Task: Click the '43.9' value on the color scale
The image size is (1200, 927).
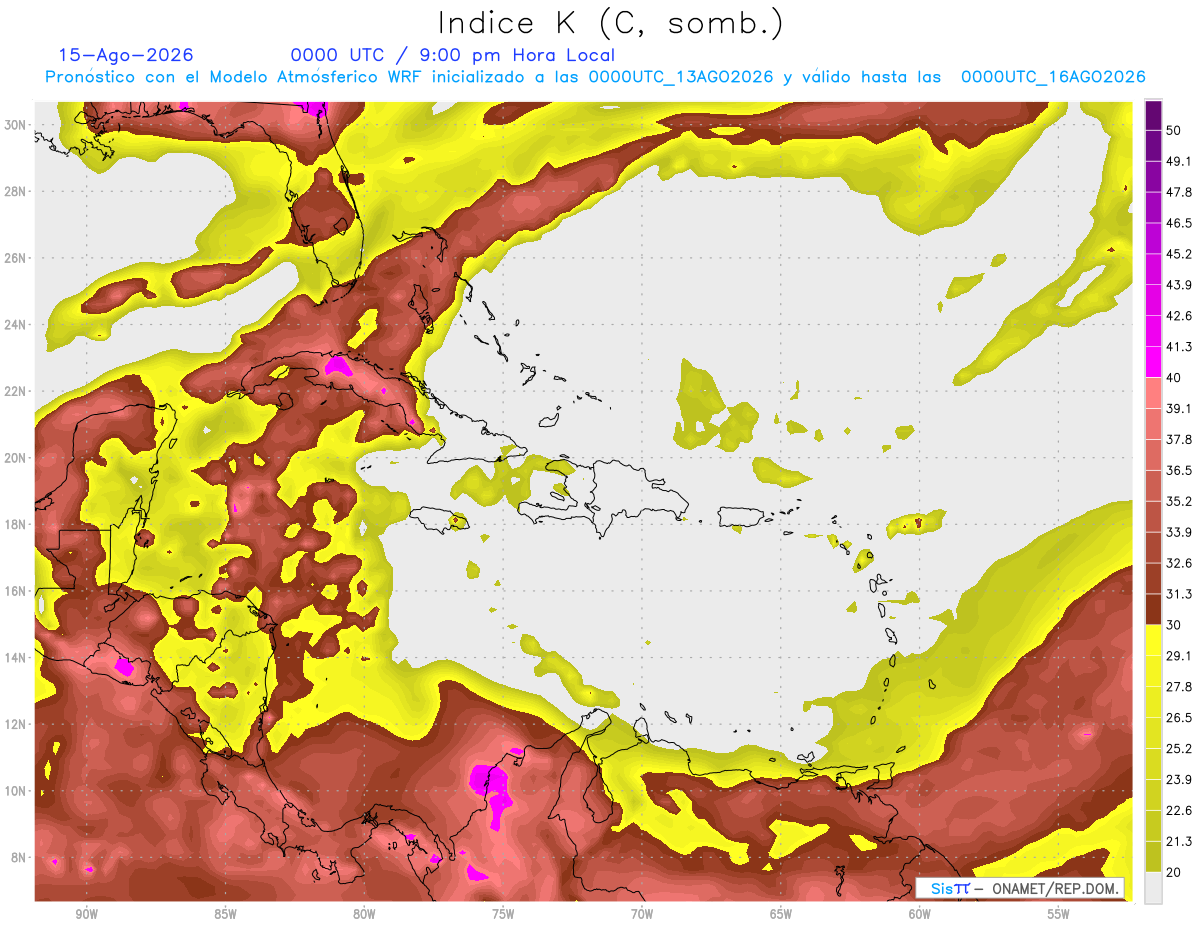Action: pos(1179,285)
